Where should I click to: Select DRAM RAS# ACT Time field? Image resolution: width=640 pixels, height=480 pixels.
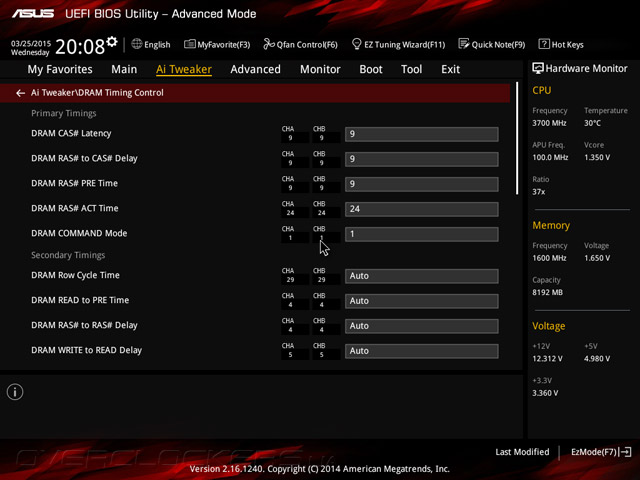click(422, 209)
